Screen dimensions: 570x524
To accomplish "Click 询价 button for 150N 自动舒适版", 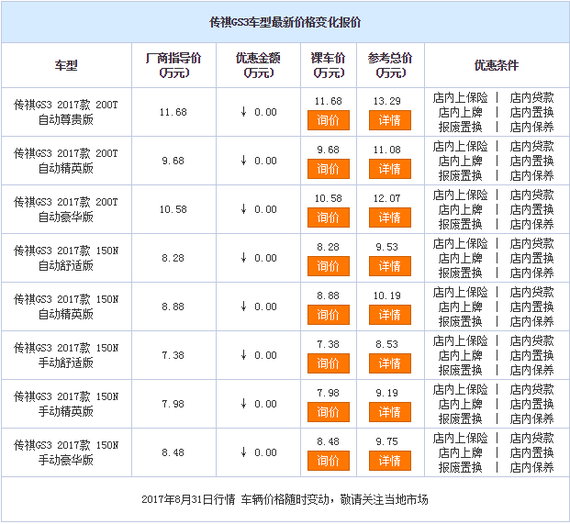I will click(x=328, y=266).
